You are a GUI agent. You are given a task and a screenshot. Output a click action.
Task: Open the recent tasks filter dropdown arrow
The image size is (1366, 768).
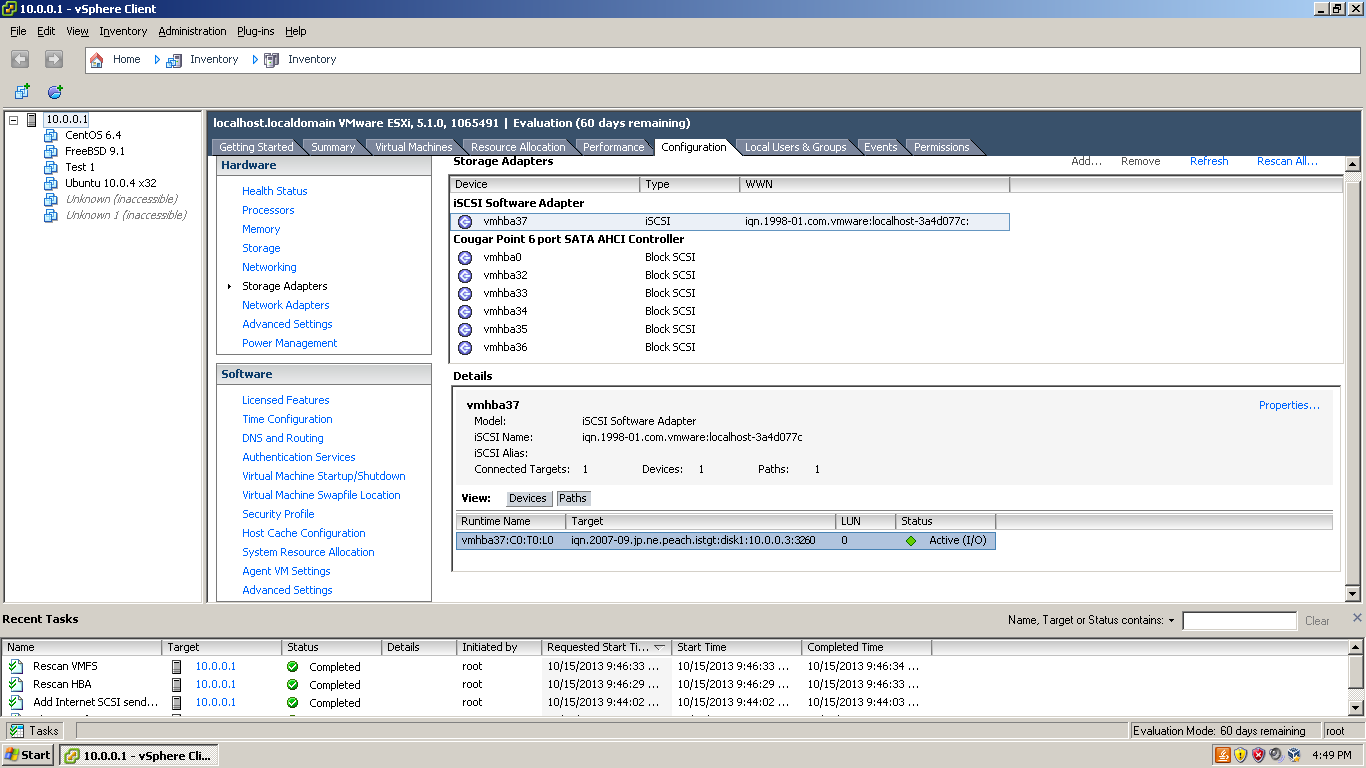click(1171, 621)
